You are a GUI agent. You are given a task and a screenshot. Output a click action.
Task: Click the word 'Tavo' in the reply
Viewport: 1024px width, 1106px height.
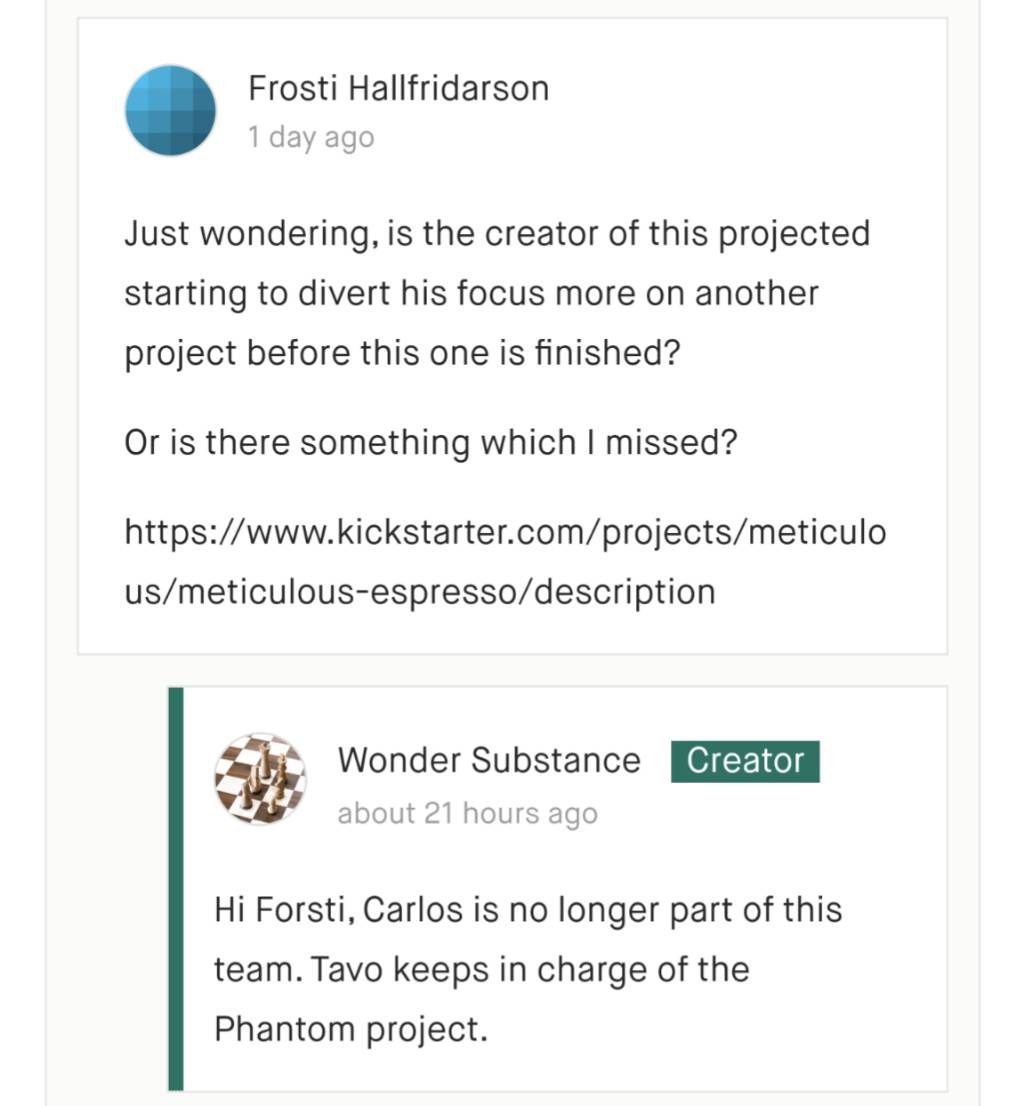346,970
